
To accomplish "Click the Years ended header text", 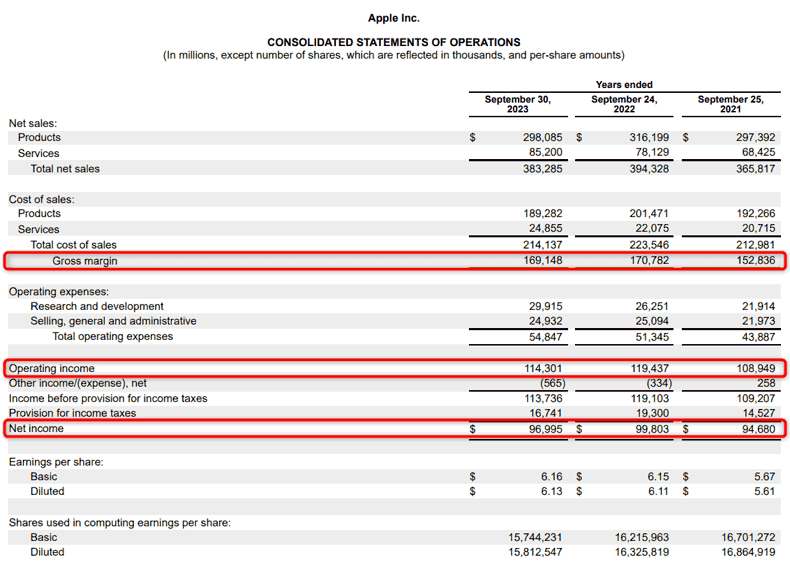I will coord(624,85).
